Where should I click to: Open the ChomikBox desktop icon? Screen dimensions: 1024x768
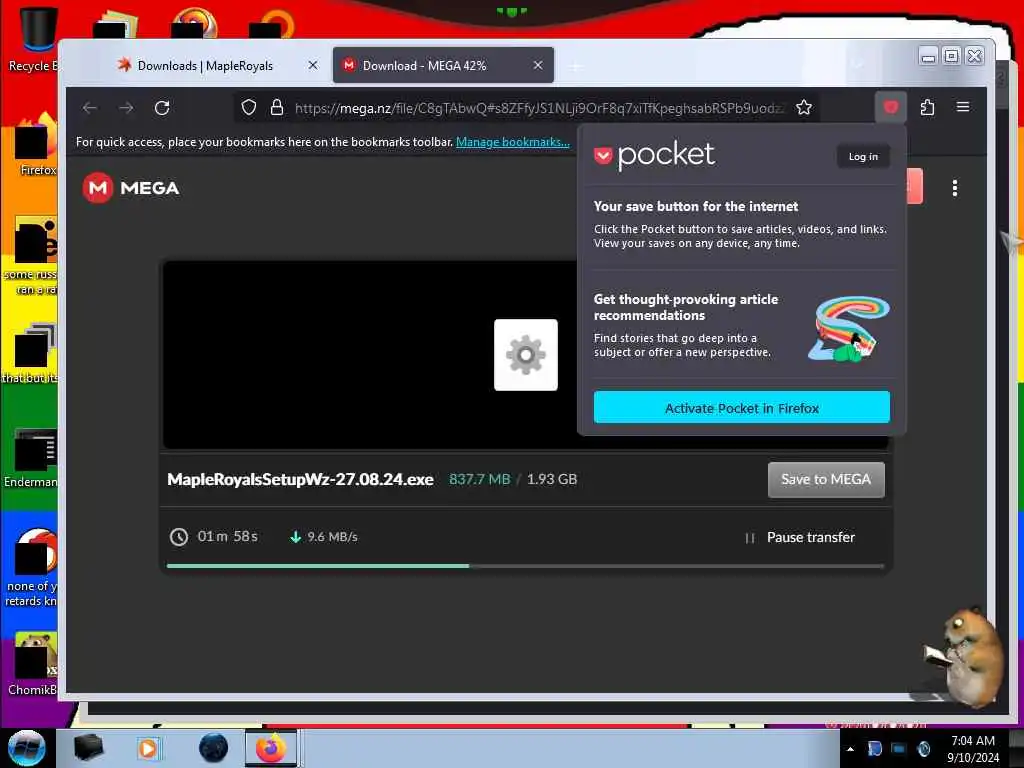[33, 664]
